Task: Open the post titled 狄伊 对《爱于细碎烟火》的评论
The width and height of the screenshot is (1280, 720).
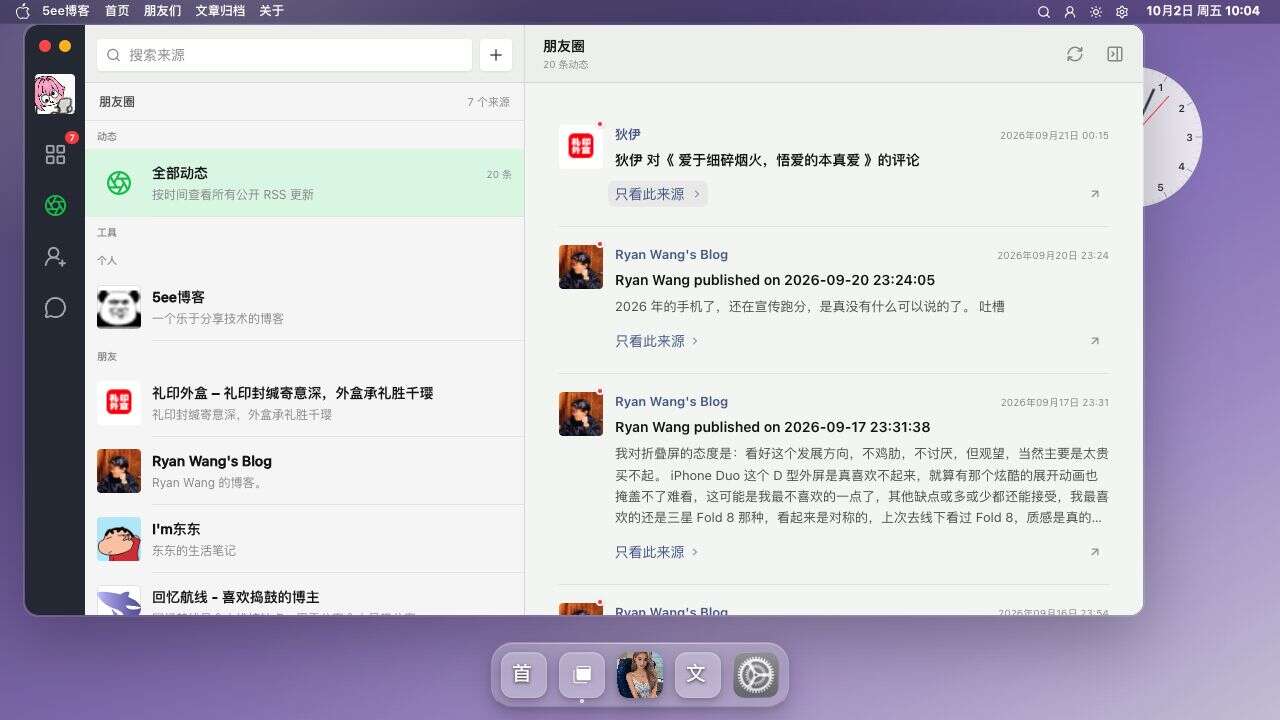Action: (x=767, y=160)
